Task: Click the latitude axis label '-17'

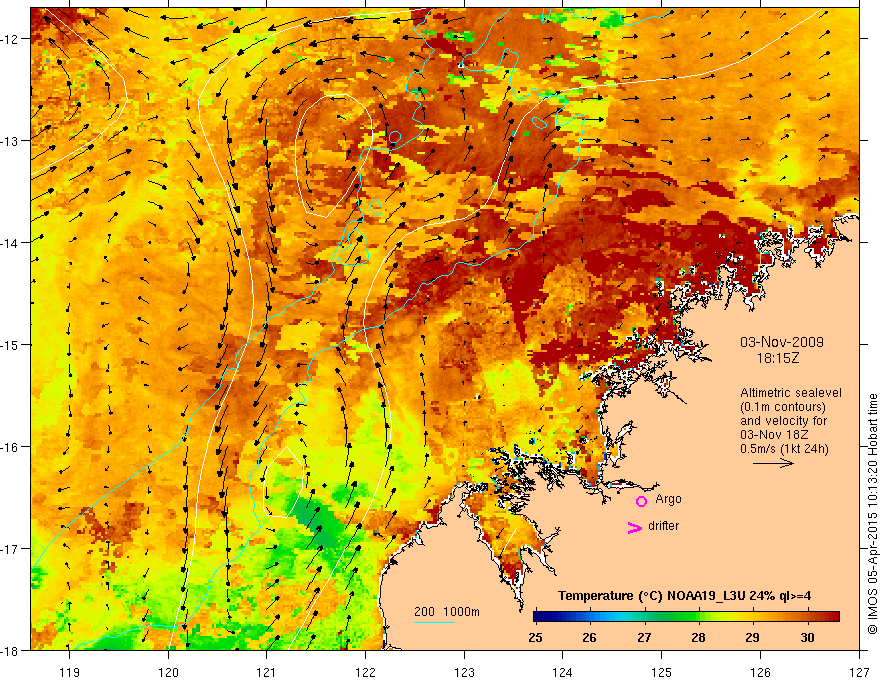Action: click(11, 548)
